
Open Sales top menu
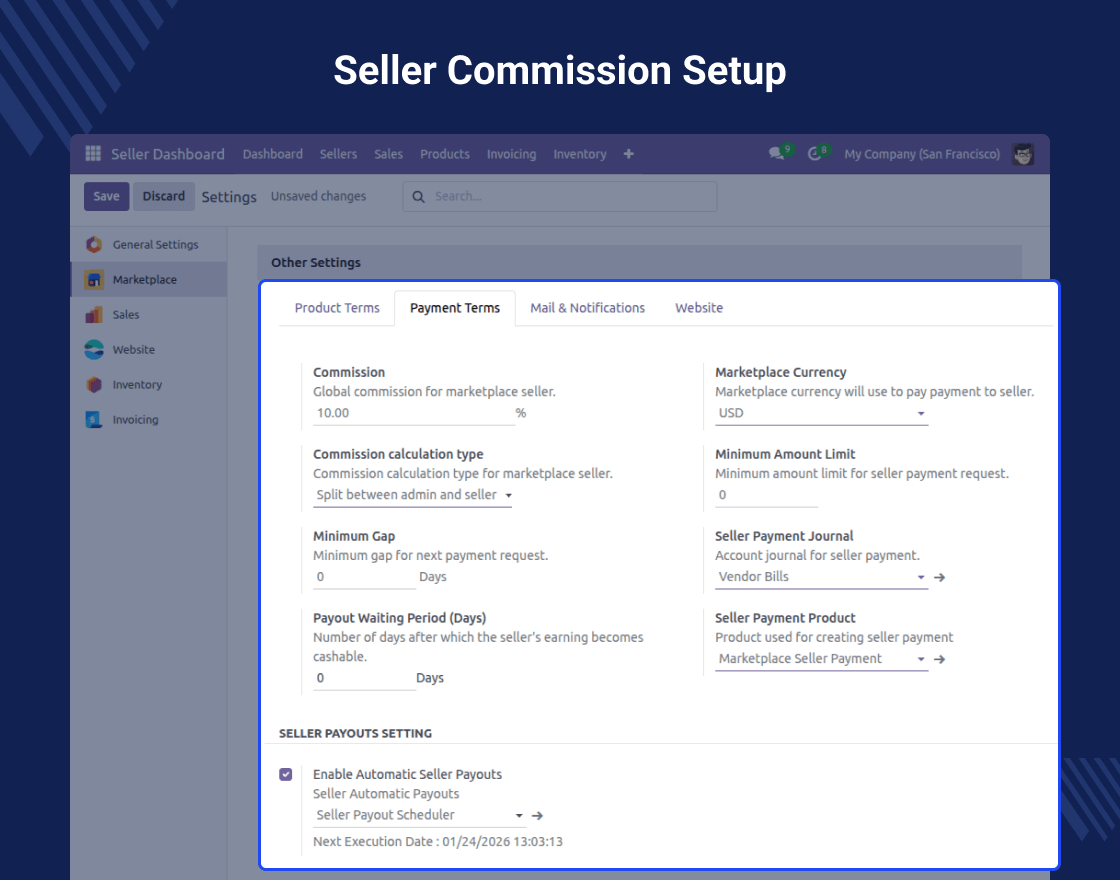coord(389,154)
